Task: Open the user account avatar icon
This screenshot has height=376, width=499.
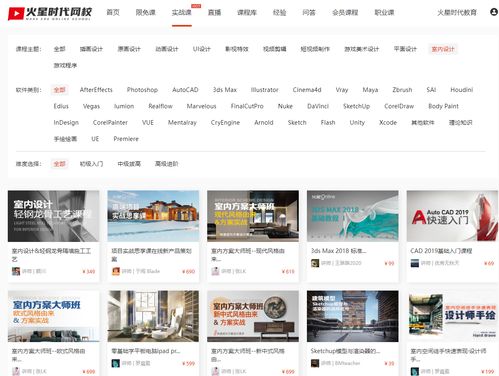Action: (x=494, y=12)
